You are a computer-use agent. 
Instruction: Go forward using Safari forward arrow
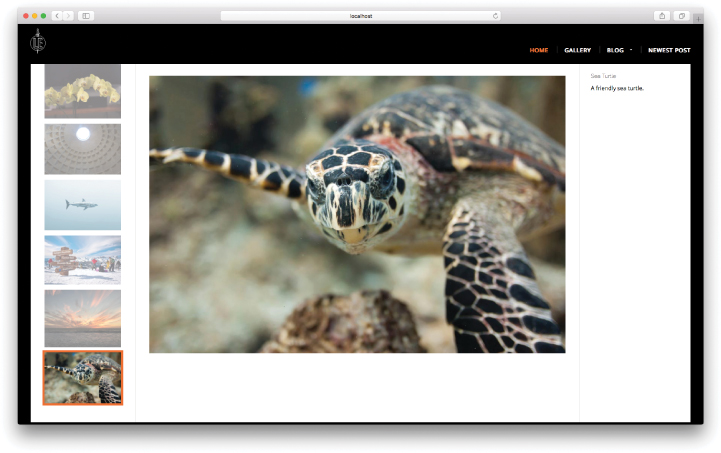pyautogui.click(x=68, y=16)
